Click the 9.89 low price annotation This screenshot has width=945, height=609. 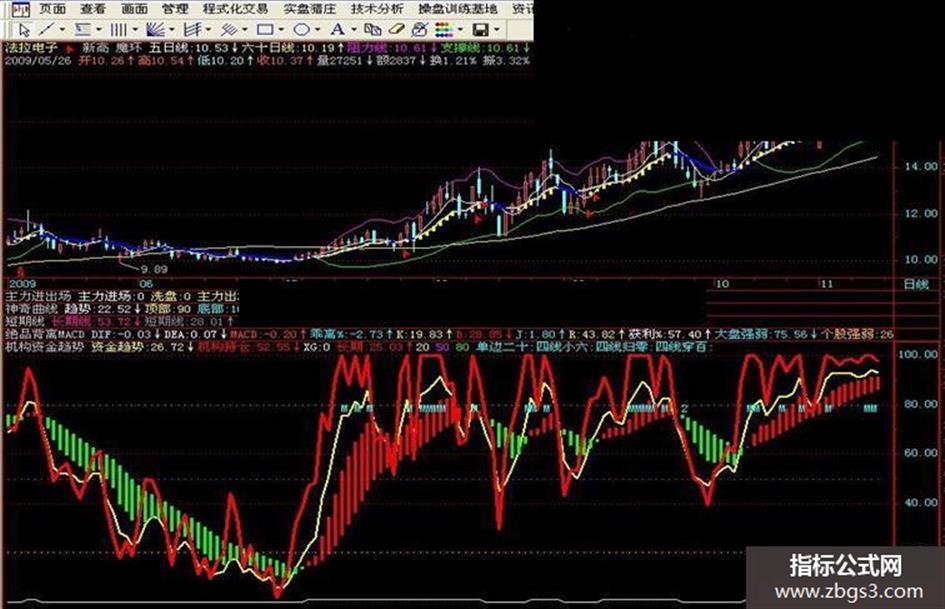[154, 270]
